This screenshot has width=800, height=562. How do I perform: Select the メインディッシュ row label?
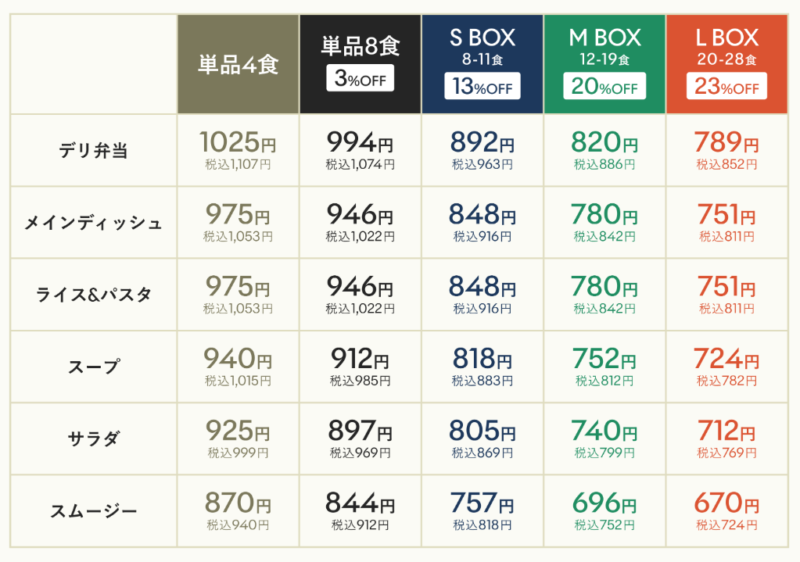point(93,223)
